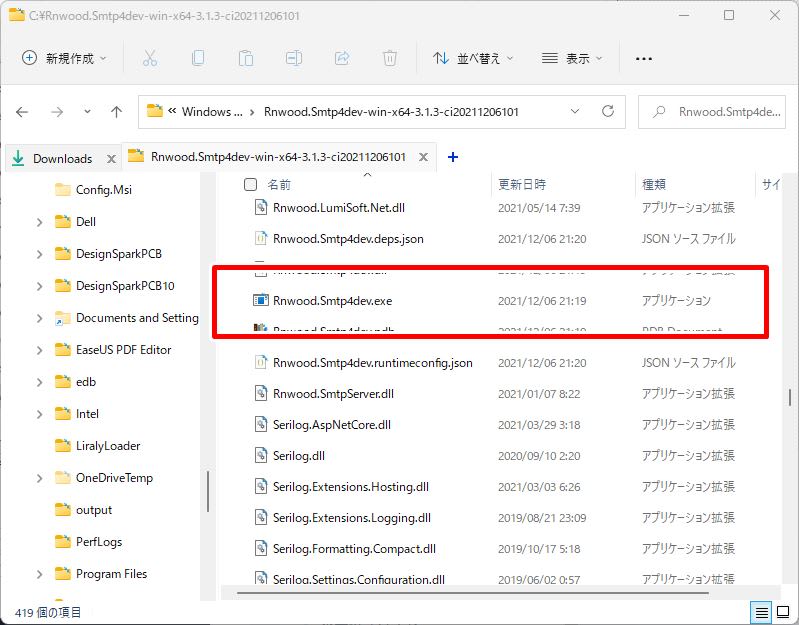799x625 pixels.
Task: Open the See more ellipsis menu
Action: point(644,59)
